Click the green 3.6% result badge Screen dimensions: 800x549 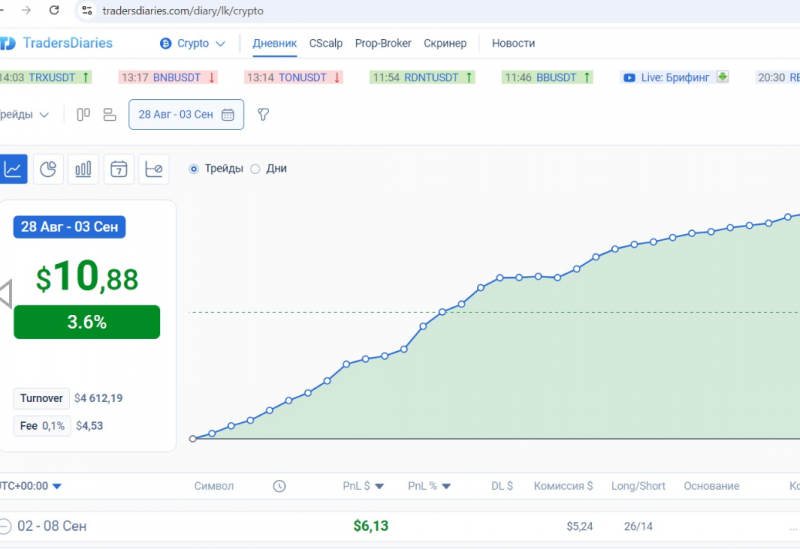87,322
